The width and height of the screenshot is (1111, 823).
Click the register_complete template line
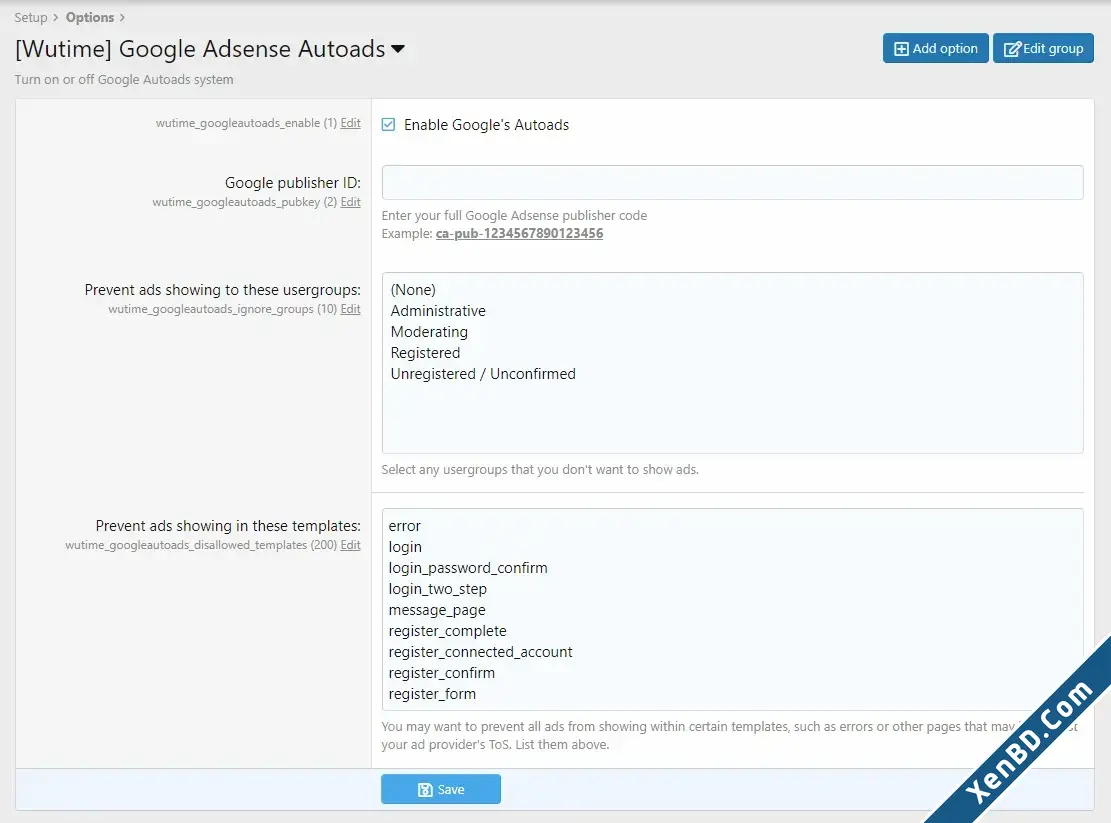[447, 631]
